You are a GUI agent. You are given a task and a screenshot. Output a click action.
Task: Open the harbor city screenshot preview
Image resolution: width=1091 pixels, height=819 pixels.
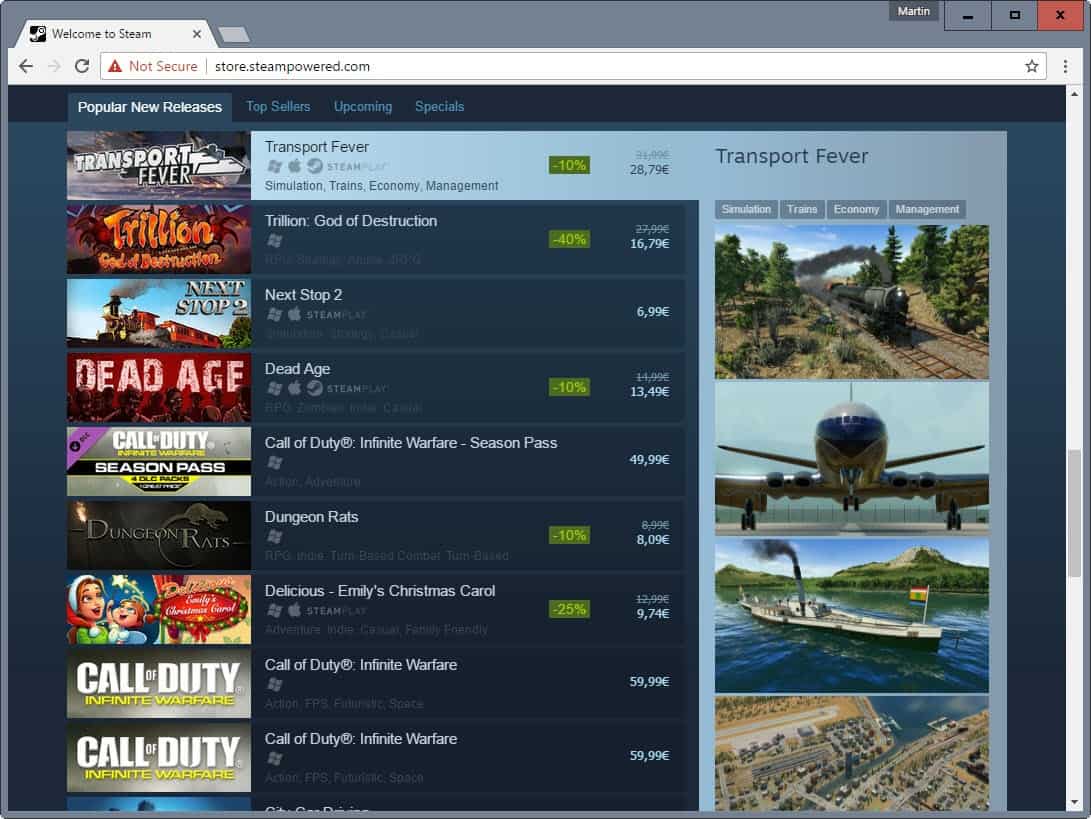click(852, 753)
